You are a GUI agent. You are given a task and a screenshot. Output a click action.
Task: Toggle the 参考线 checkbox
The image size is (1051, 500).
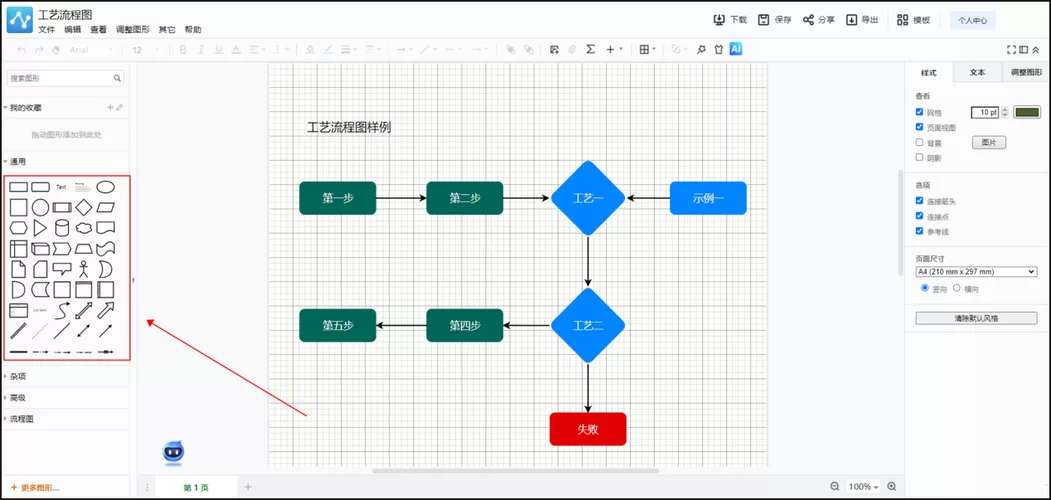point(920,231)
